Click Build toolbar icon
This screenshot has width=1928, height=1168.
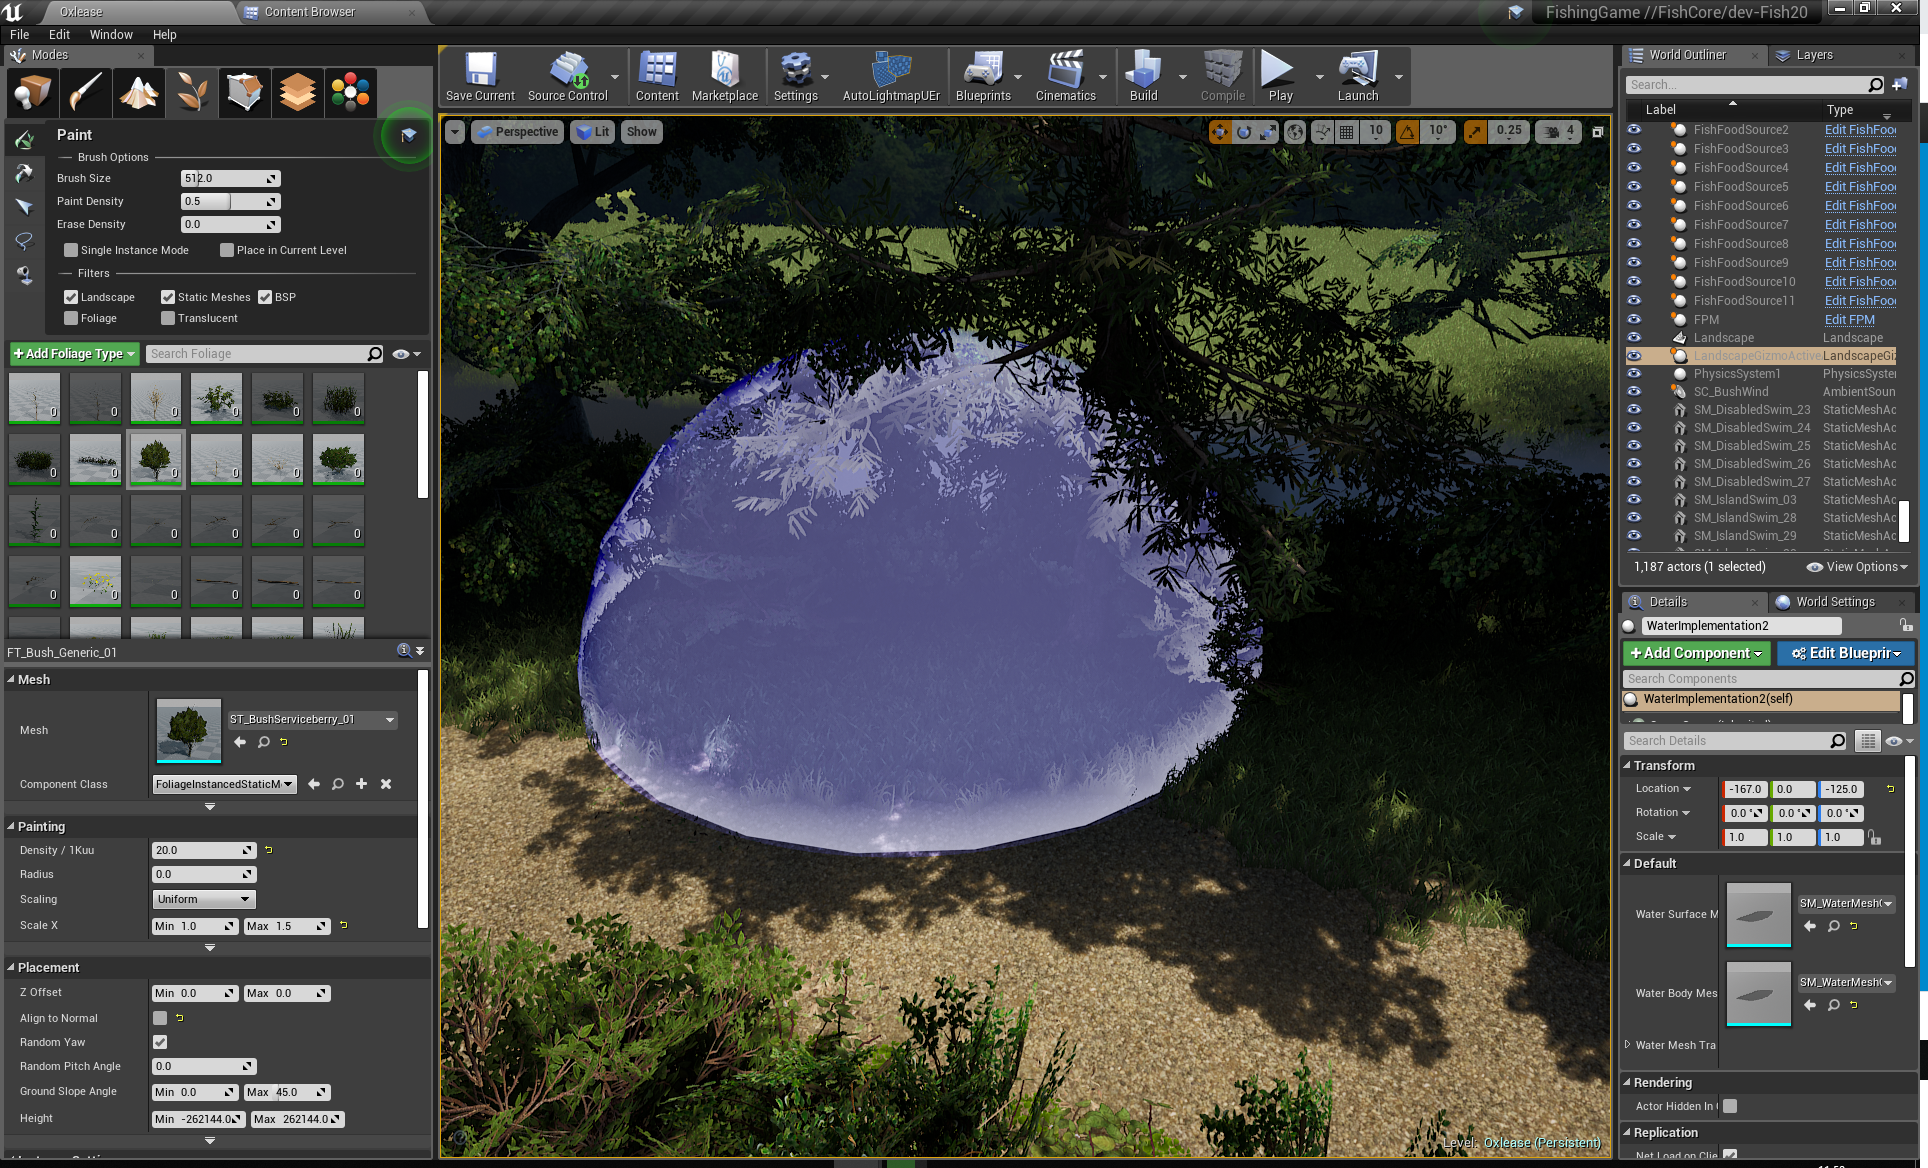(1143, 77)
